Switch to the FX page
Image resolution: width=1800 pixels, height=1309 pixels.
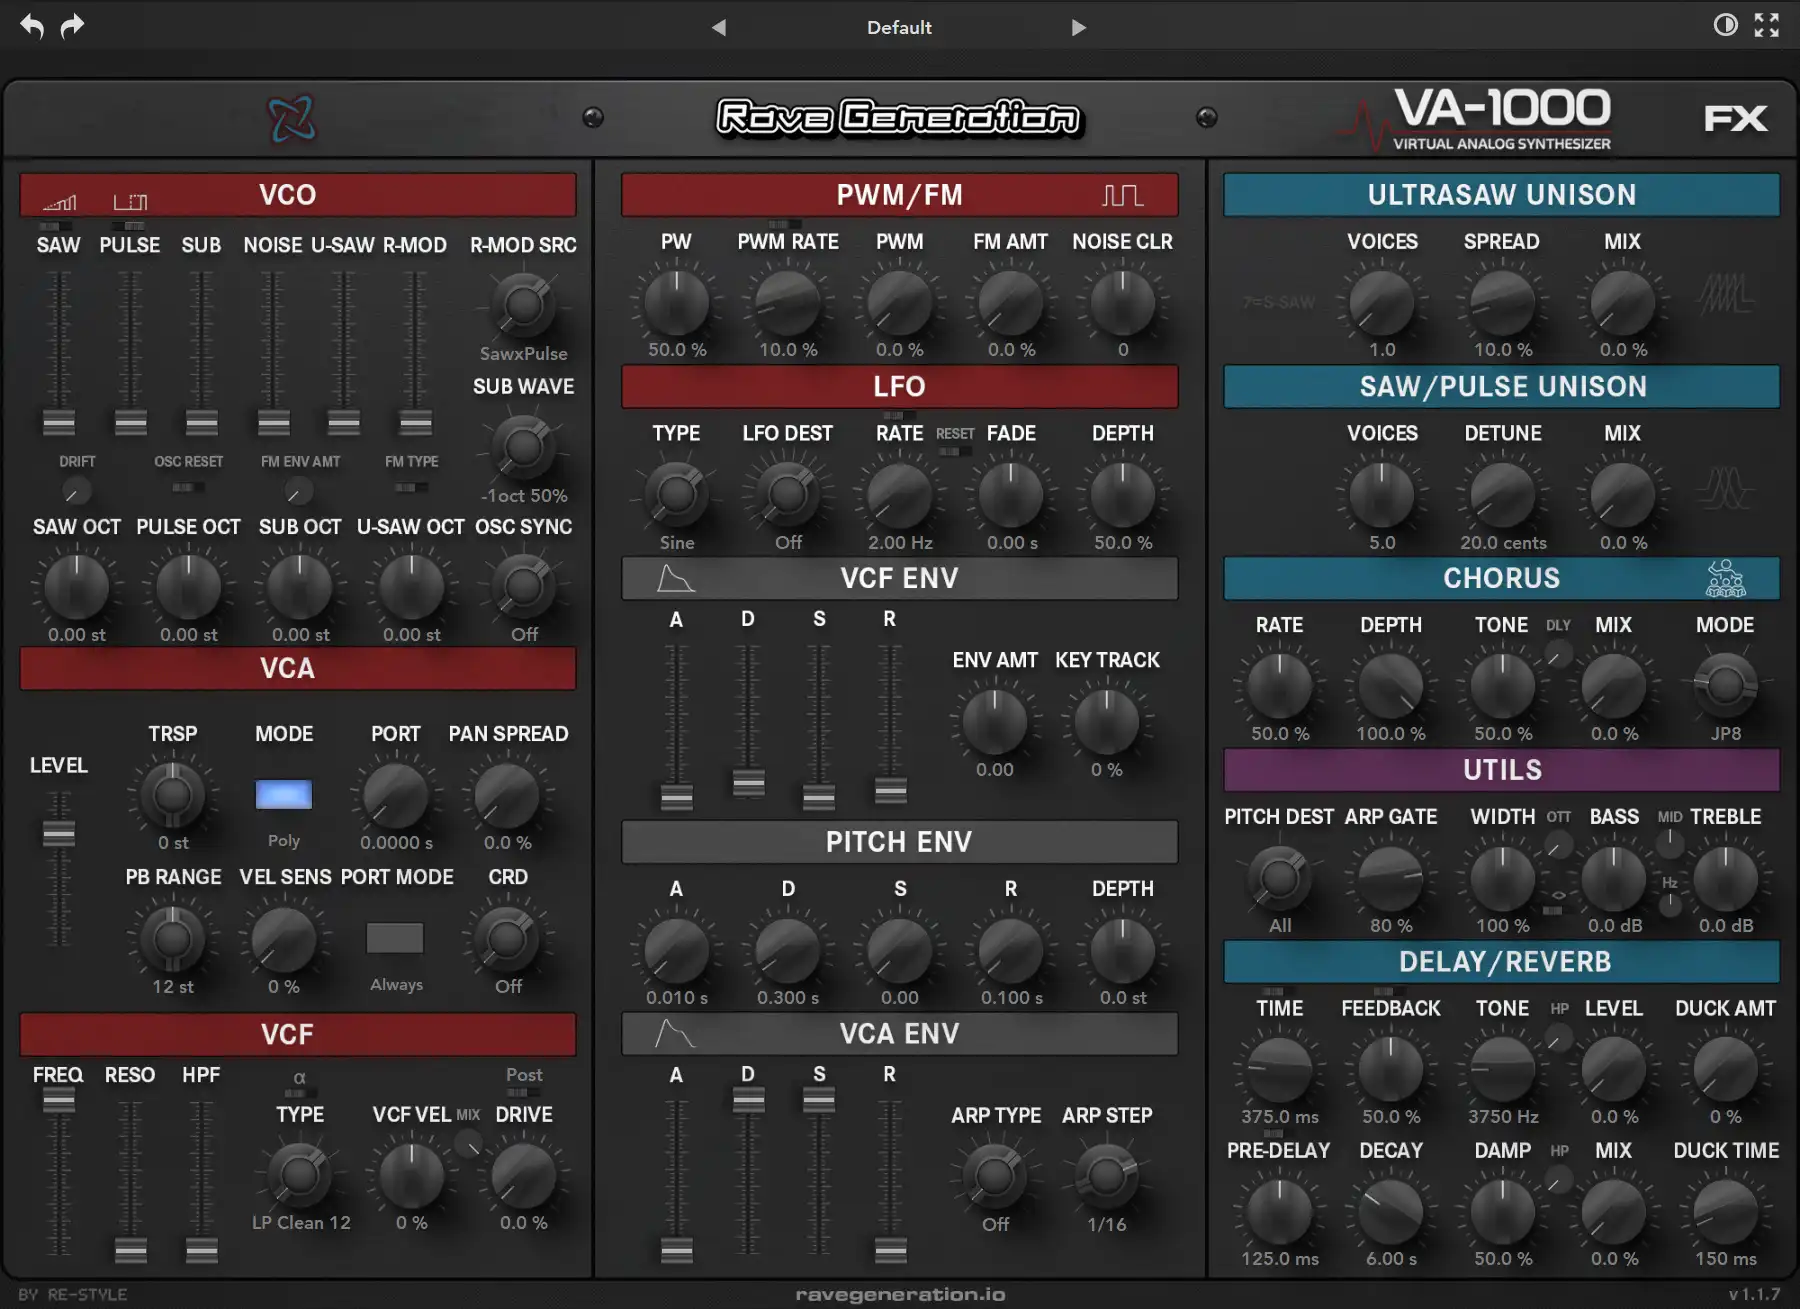1735,119
